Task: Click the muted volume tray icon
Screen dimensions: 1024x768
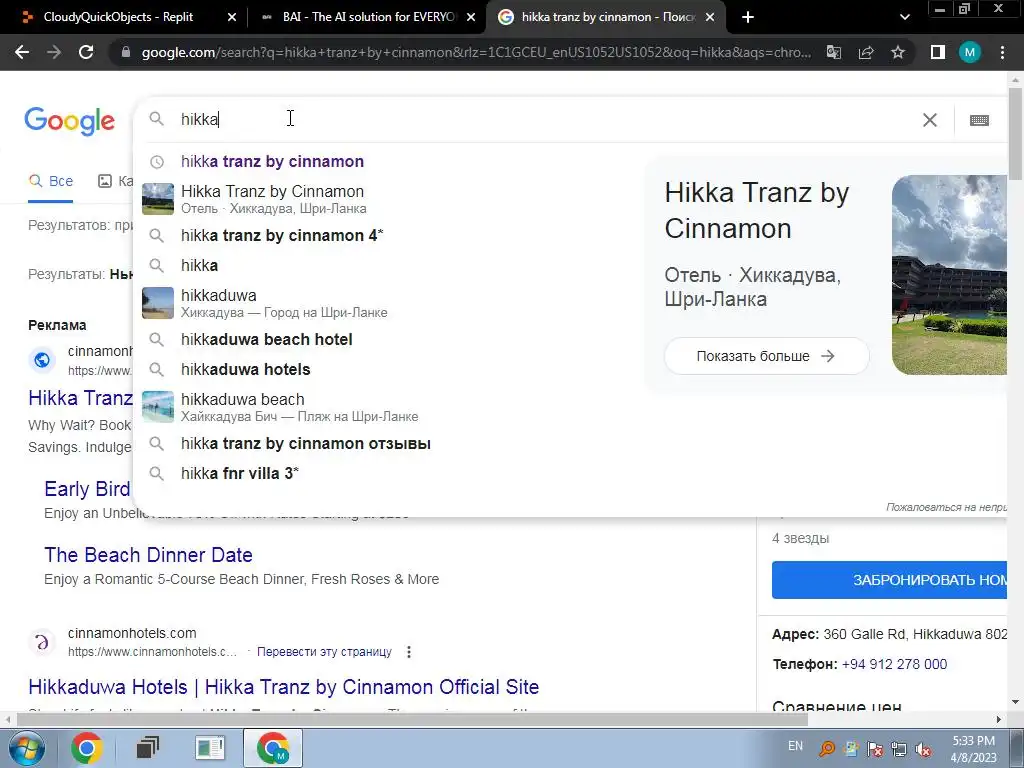Action: coord(923,749)
